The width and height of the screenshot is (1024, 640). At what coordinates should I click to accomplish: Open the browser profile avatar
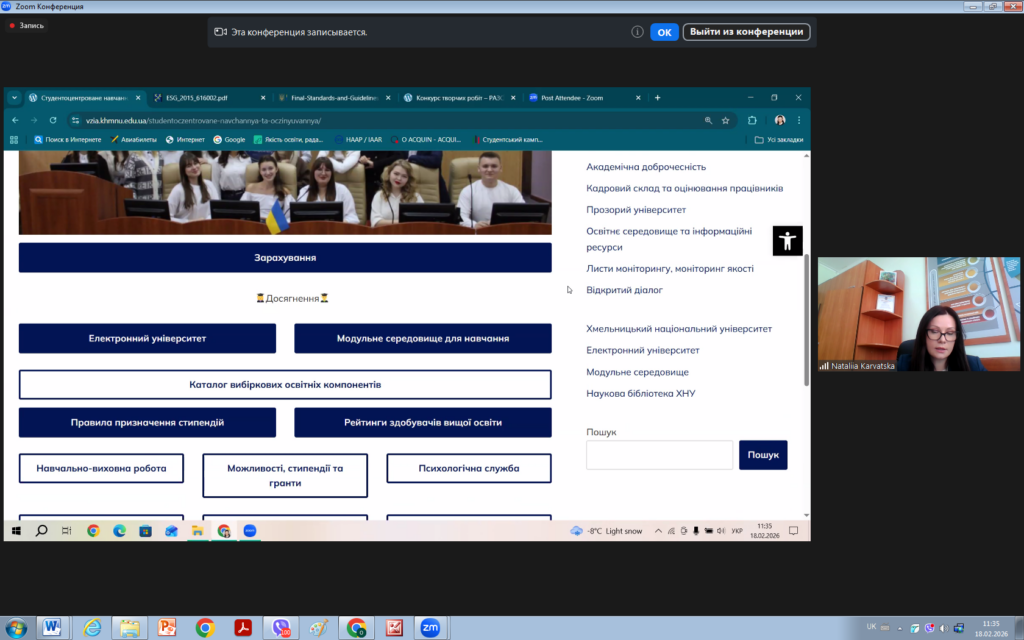[x=779, y=120]
